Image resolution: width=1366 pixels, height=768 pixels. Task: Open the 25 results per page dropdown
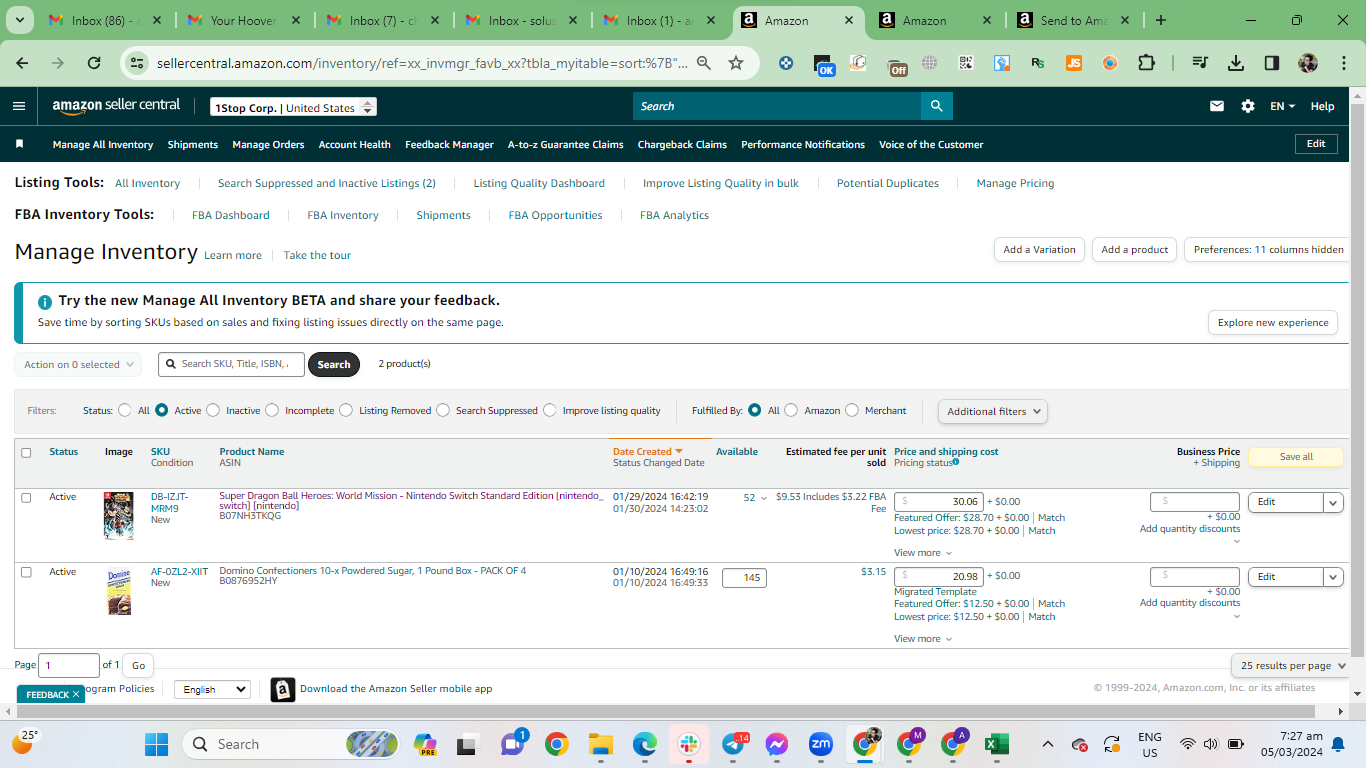coord(1293,665)
